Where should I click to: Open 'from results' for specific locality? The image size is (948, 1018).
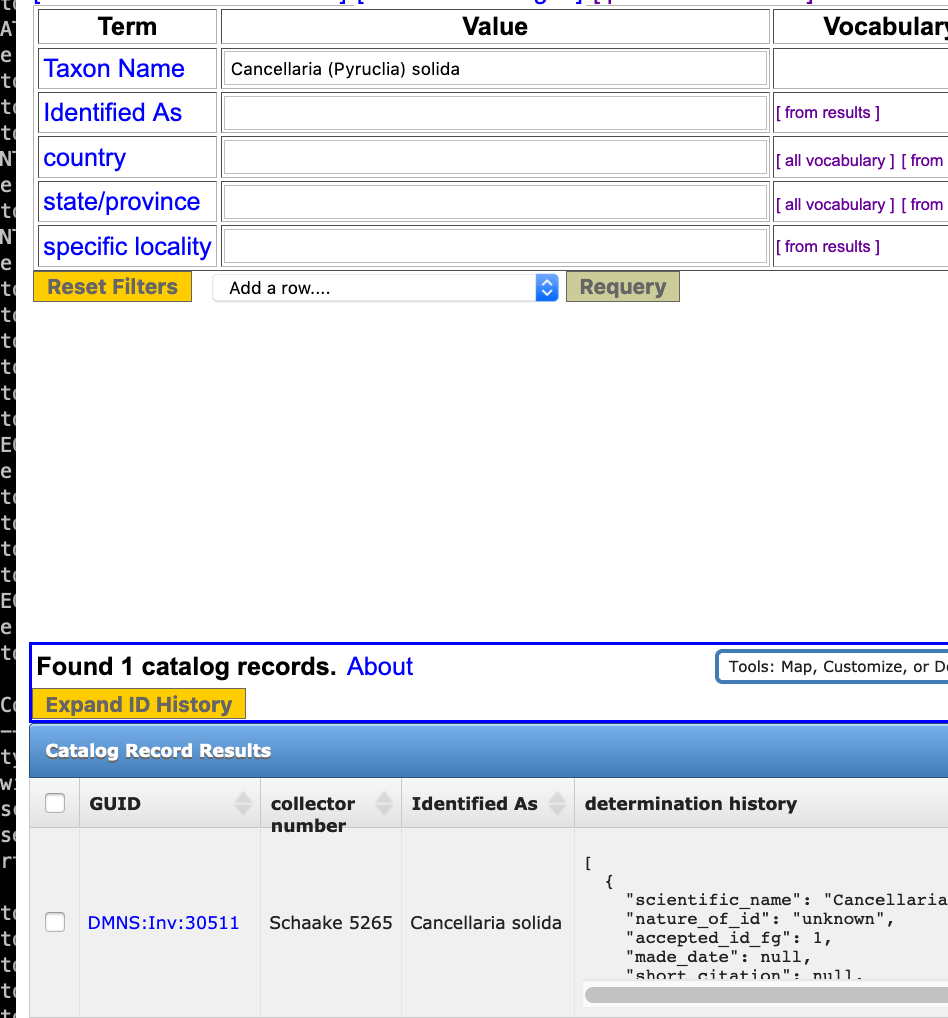pyautogui.click(x=828, y=247)
